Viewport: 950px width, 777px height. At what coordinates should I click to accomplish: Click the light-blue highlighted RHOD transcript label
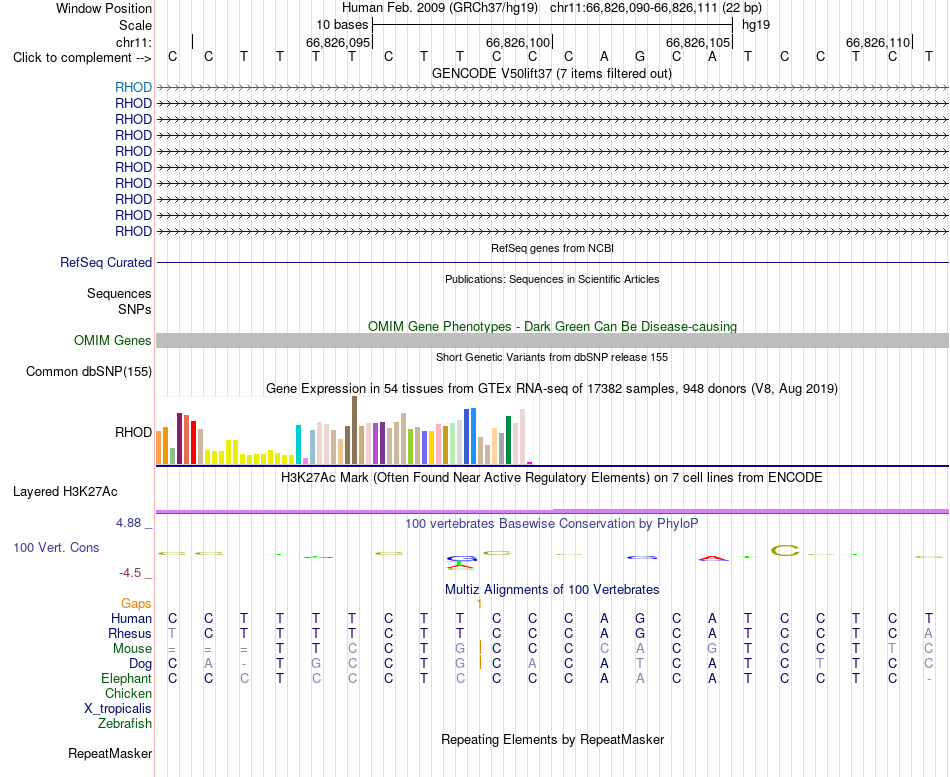click(133, 87)
